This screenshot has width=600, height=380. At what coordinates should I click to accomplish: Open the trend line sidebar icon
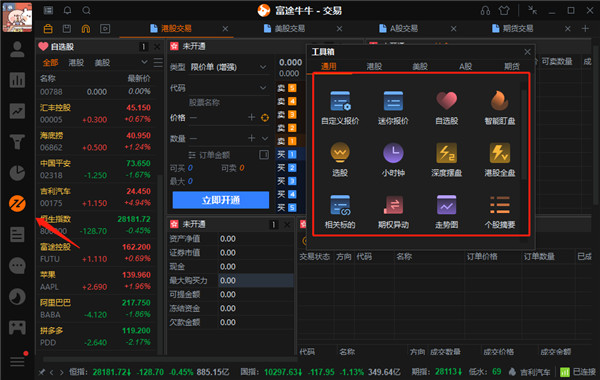17,111
